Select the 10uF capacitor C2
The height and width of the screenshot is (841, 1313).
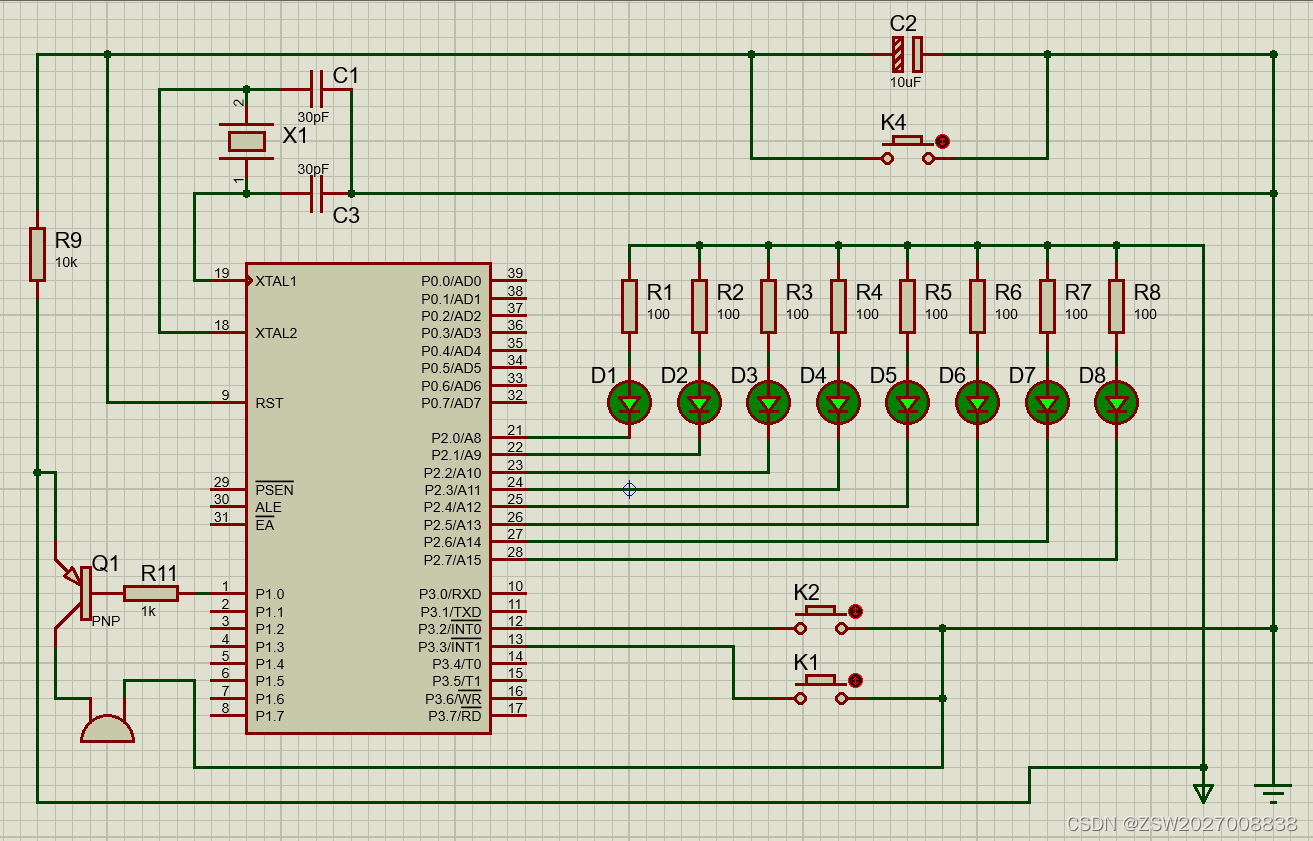click(906, 54)
